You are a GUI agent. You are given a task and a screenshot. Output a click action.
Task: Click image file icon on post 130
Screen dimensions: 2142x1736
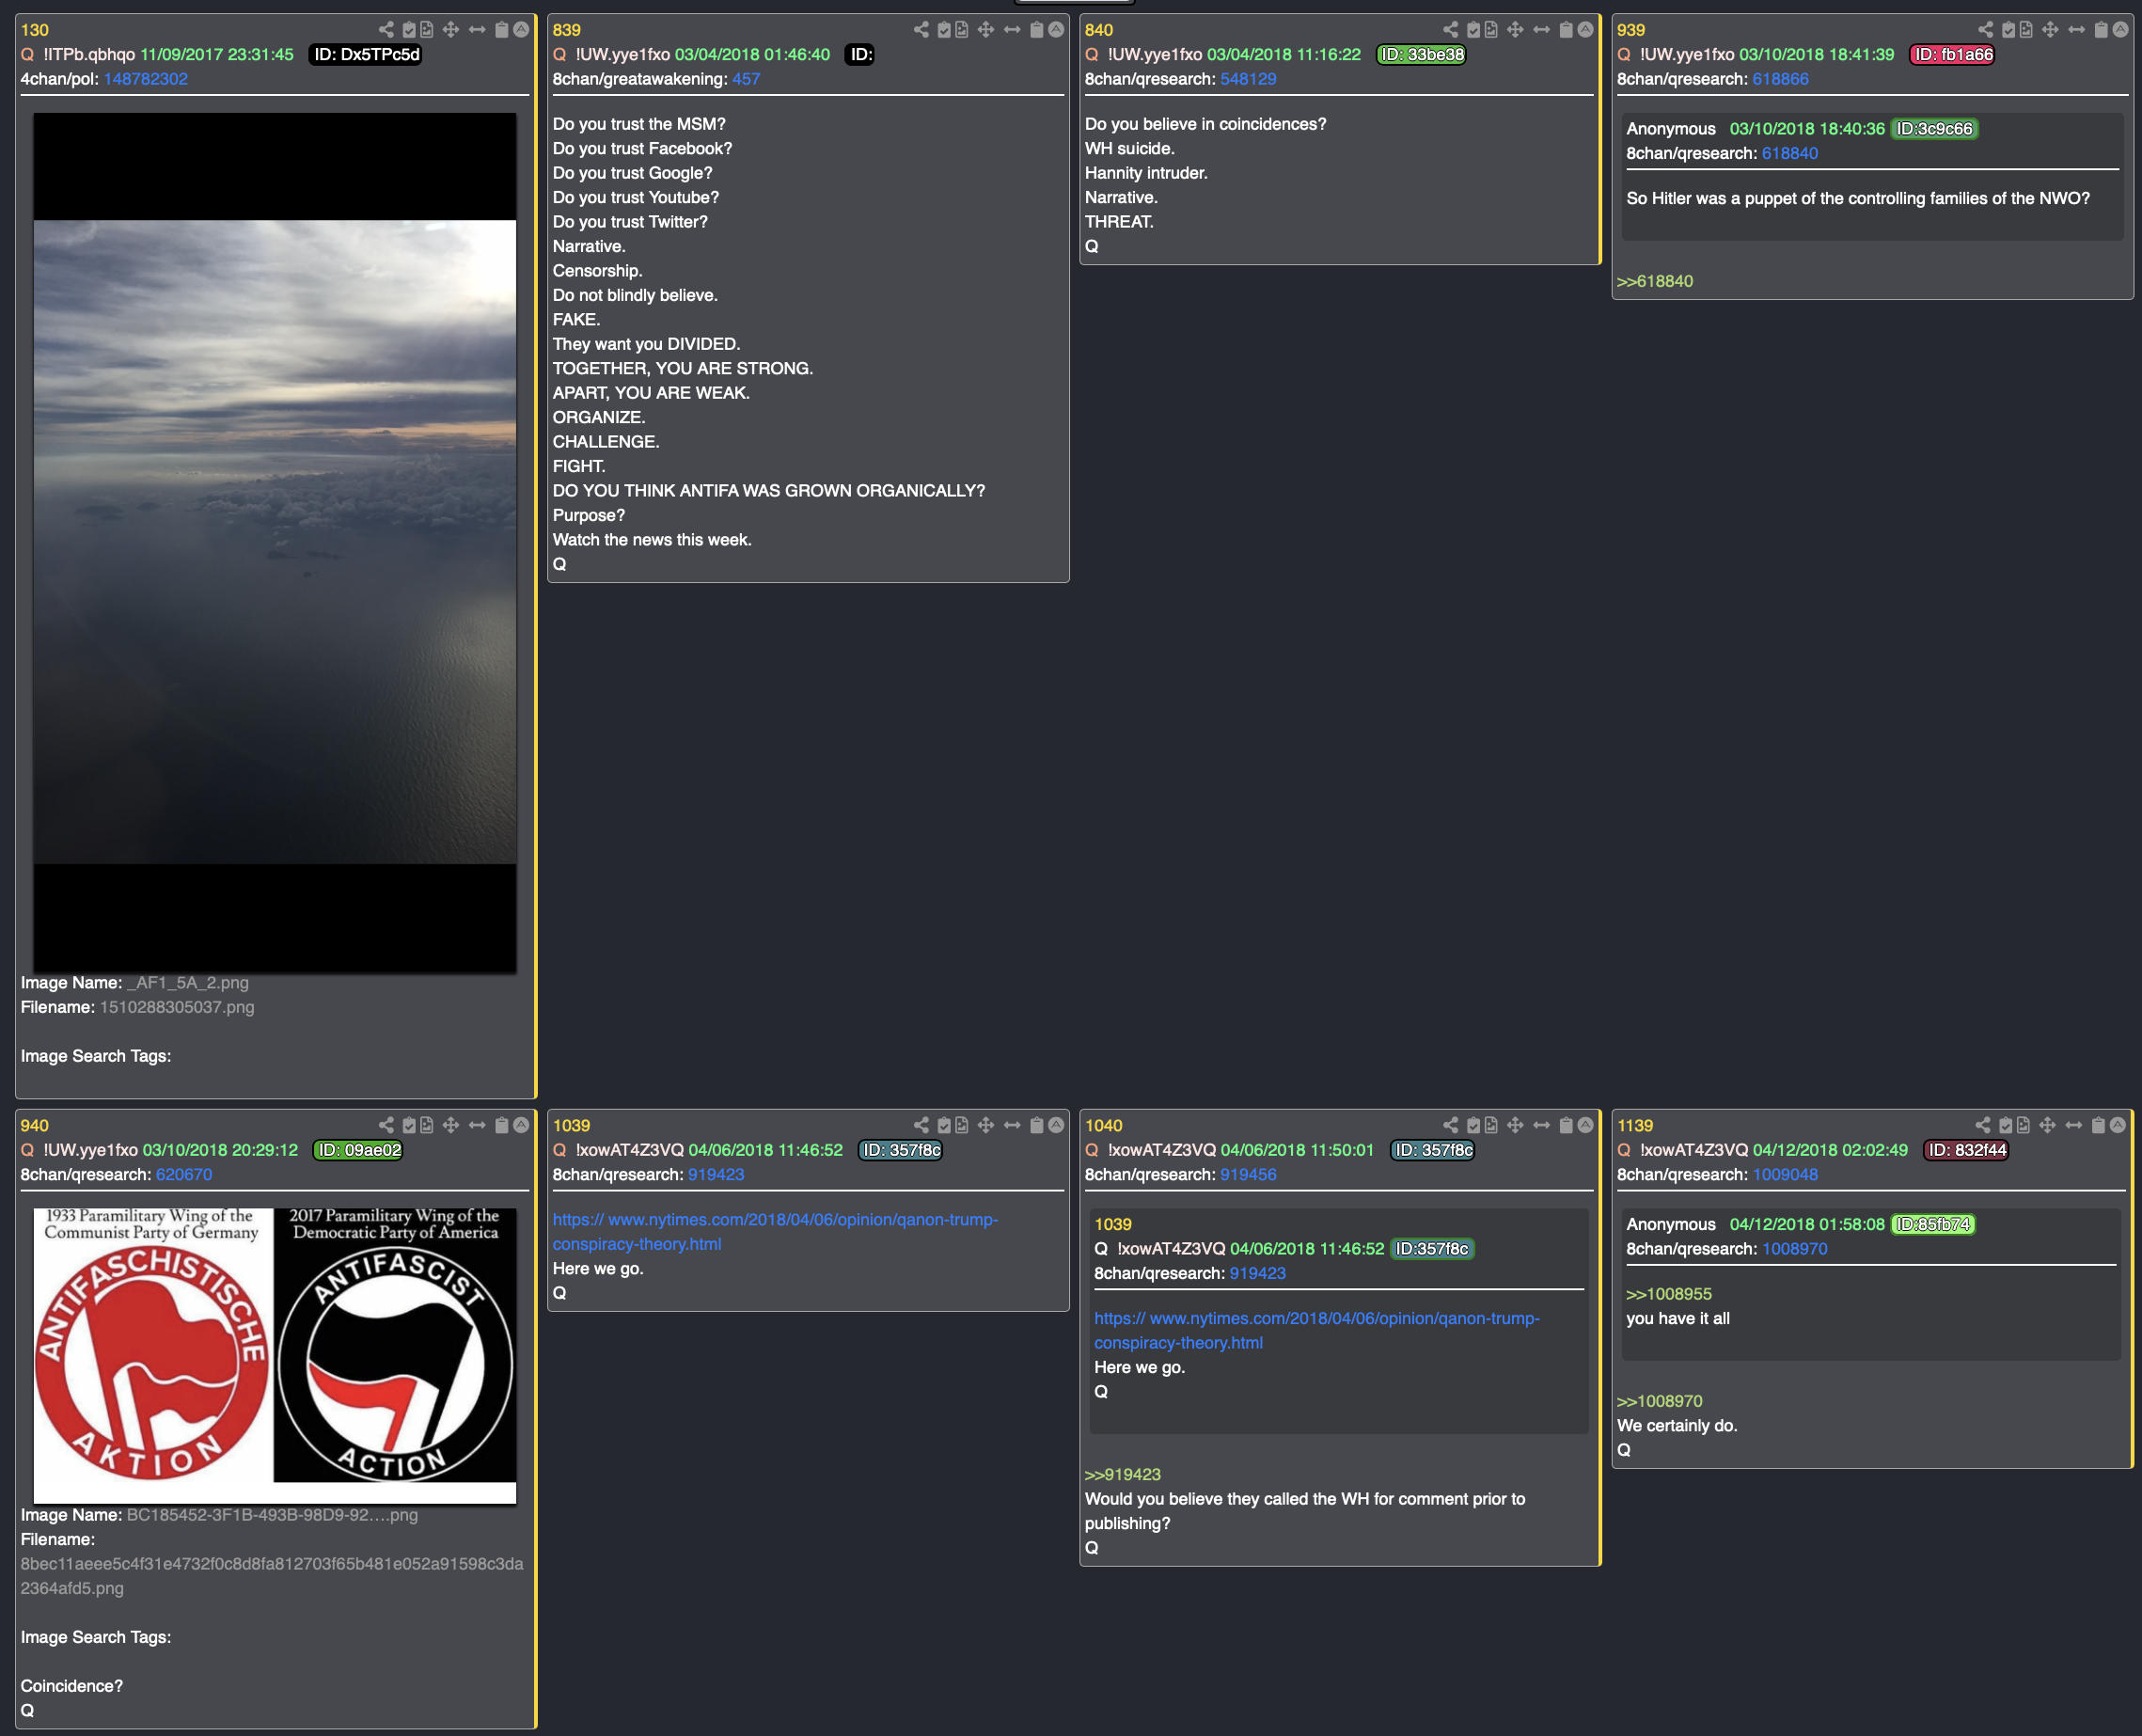(427, 30)
